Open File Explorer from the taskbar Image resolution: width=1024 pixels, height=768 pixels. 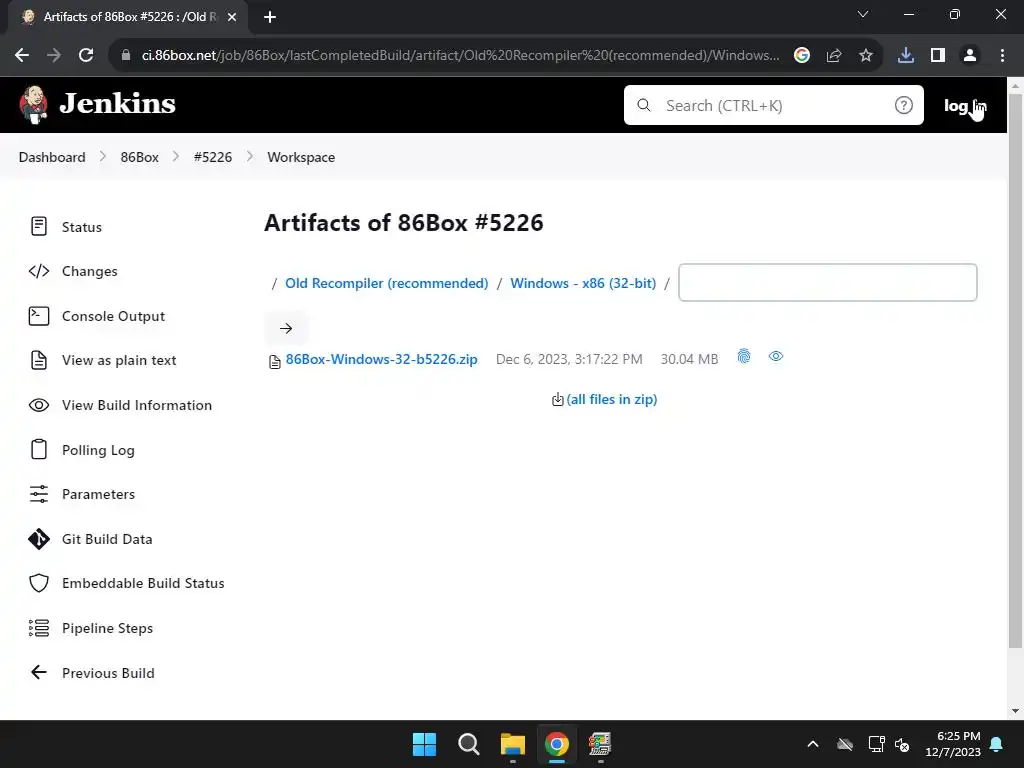(513, 744)
